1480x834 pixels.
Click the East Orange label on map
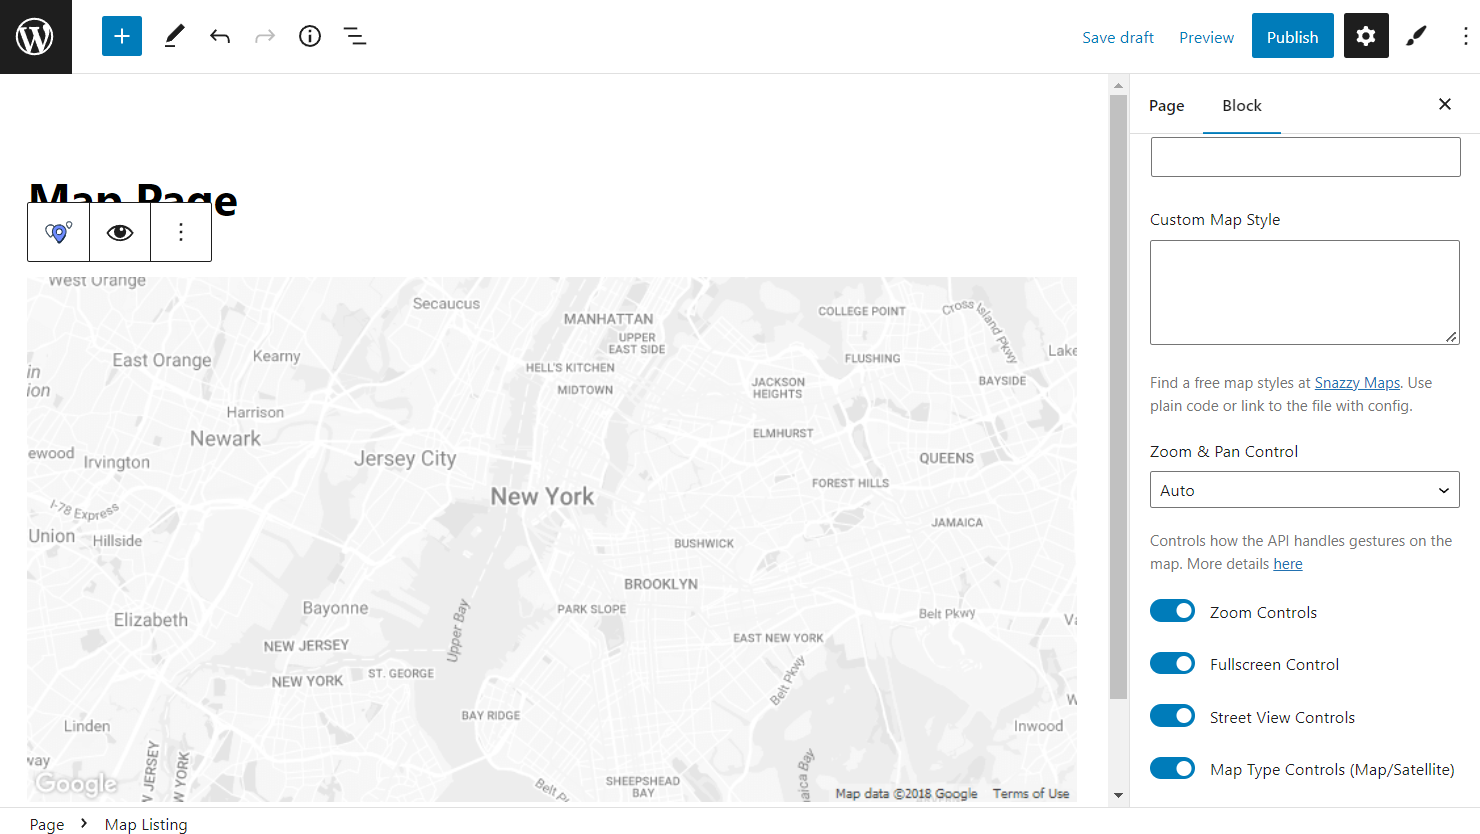click(162, 360)
